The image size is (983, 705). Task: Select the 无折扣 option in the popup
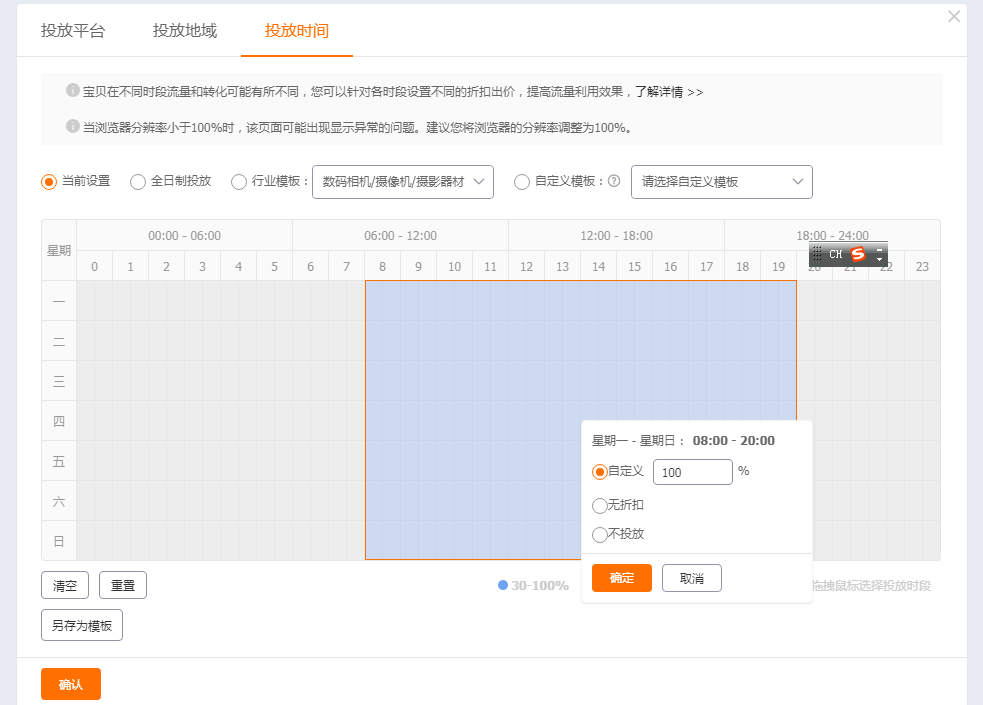[600, 505]
